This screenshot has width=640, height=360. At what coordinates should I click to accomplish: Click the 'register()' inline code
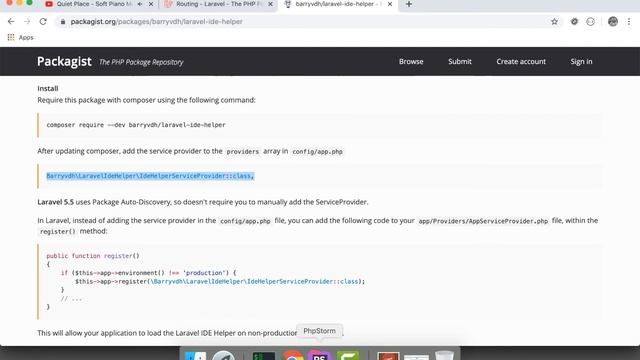point(58,231)
